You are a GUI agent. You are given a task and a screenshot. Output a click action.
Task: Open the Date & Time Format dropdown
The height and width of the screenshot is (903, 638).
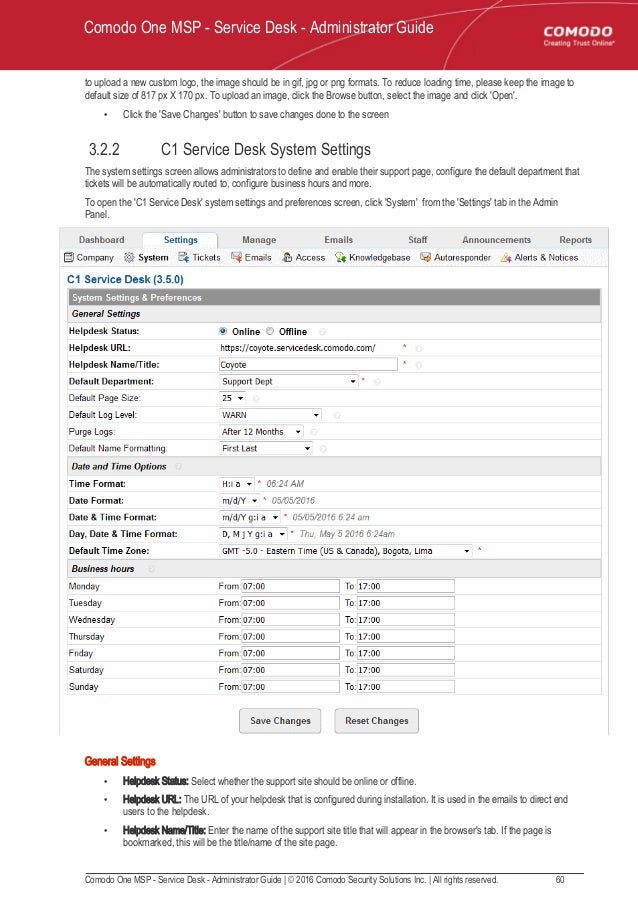tap(250, 517)
